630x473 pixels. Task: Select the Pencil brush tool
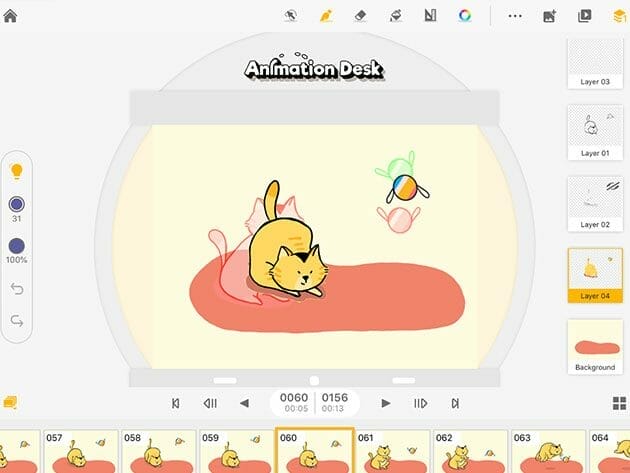pos(325,16)
